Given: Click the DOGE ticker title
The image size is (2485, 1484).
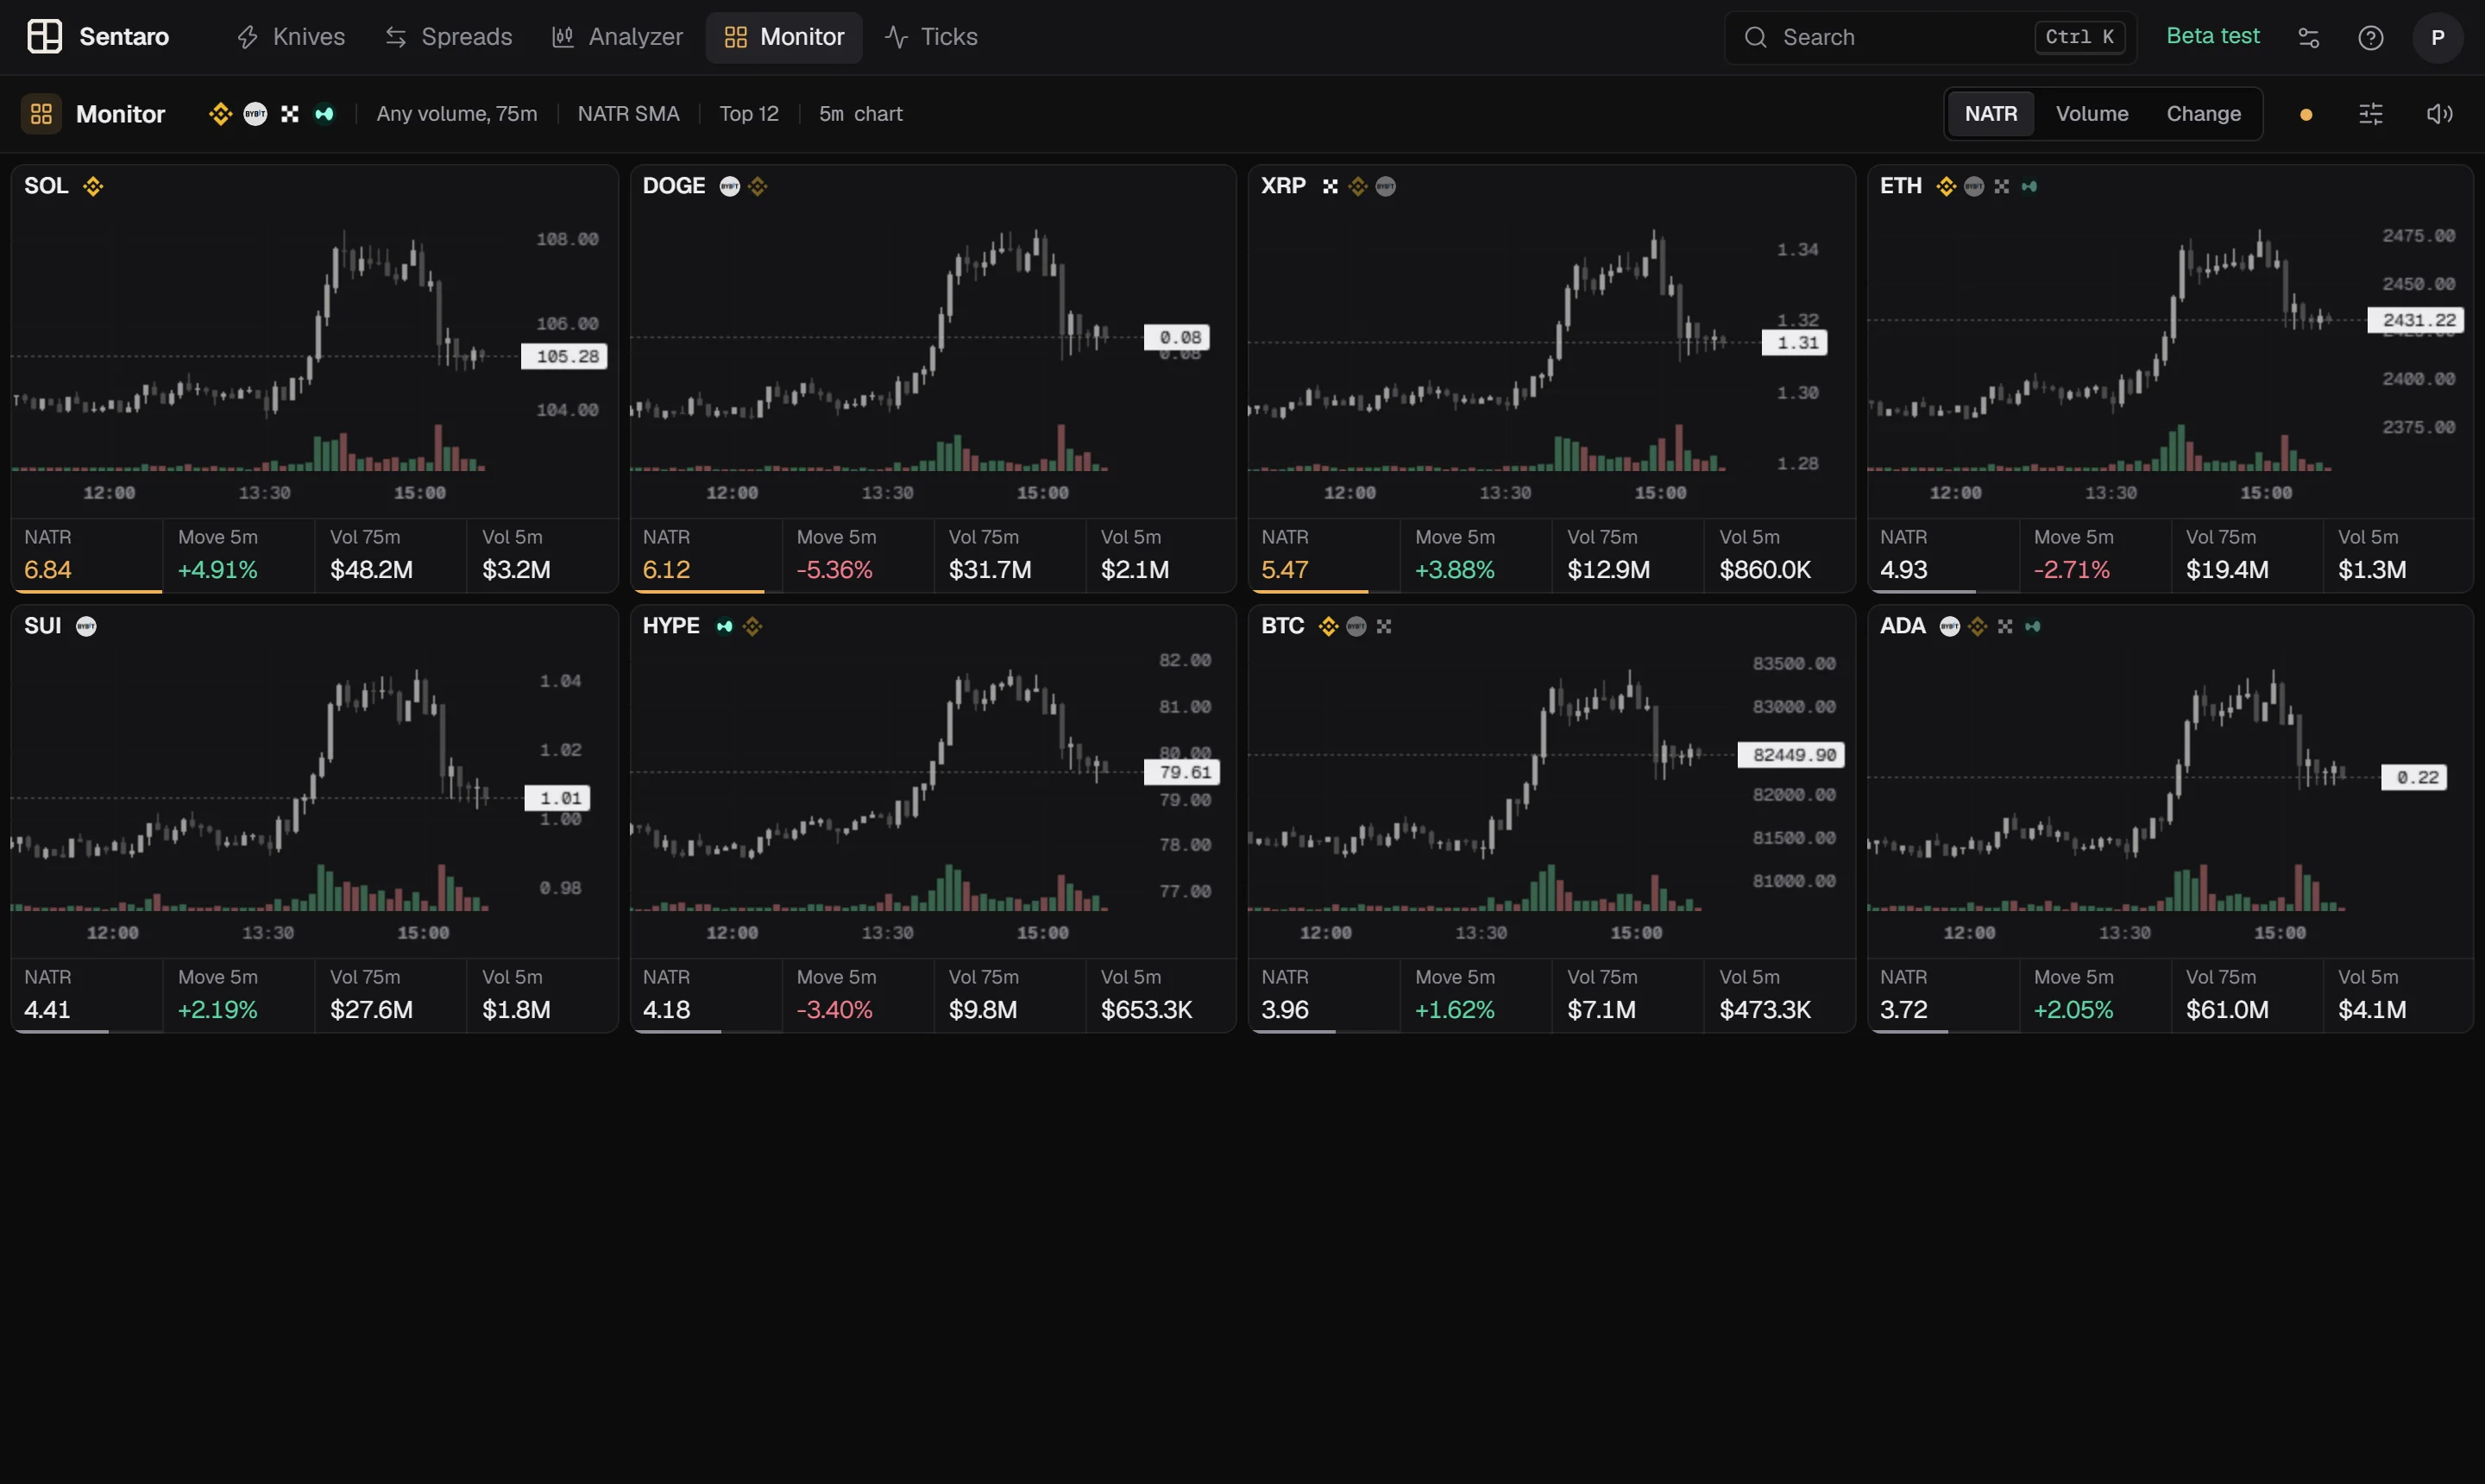Looking at the screenshot, I should (x=673, y=186).
